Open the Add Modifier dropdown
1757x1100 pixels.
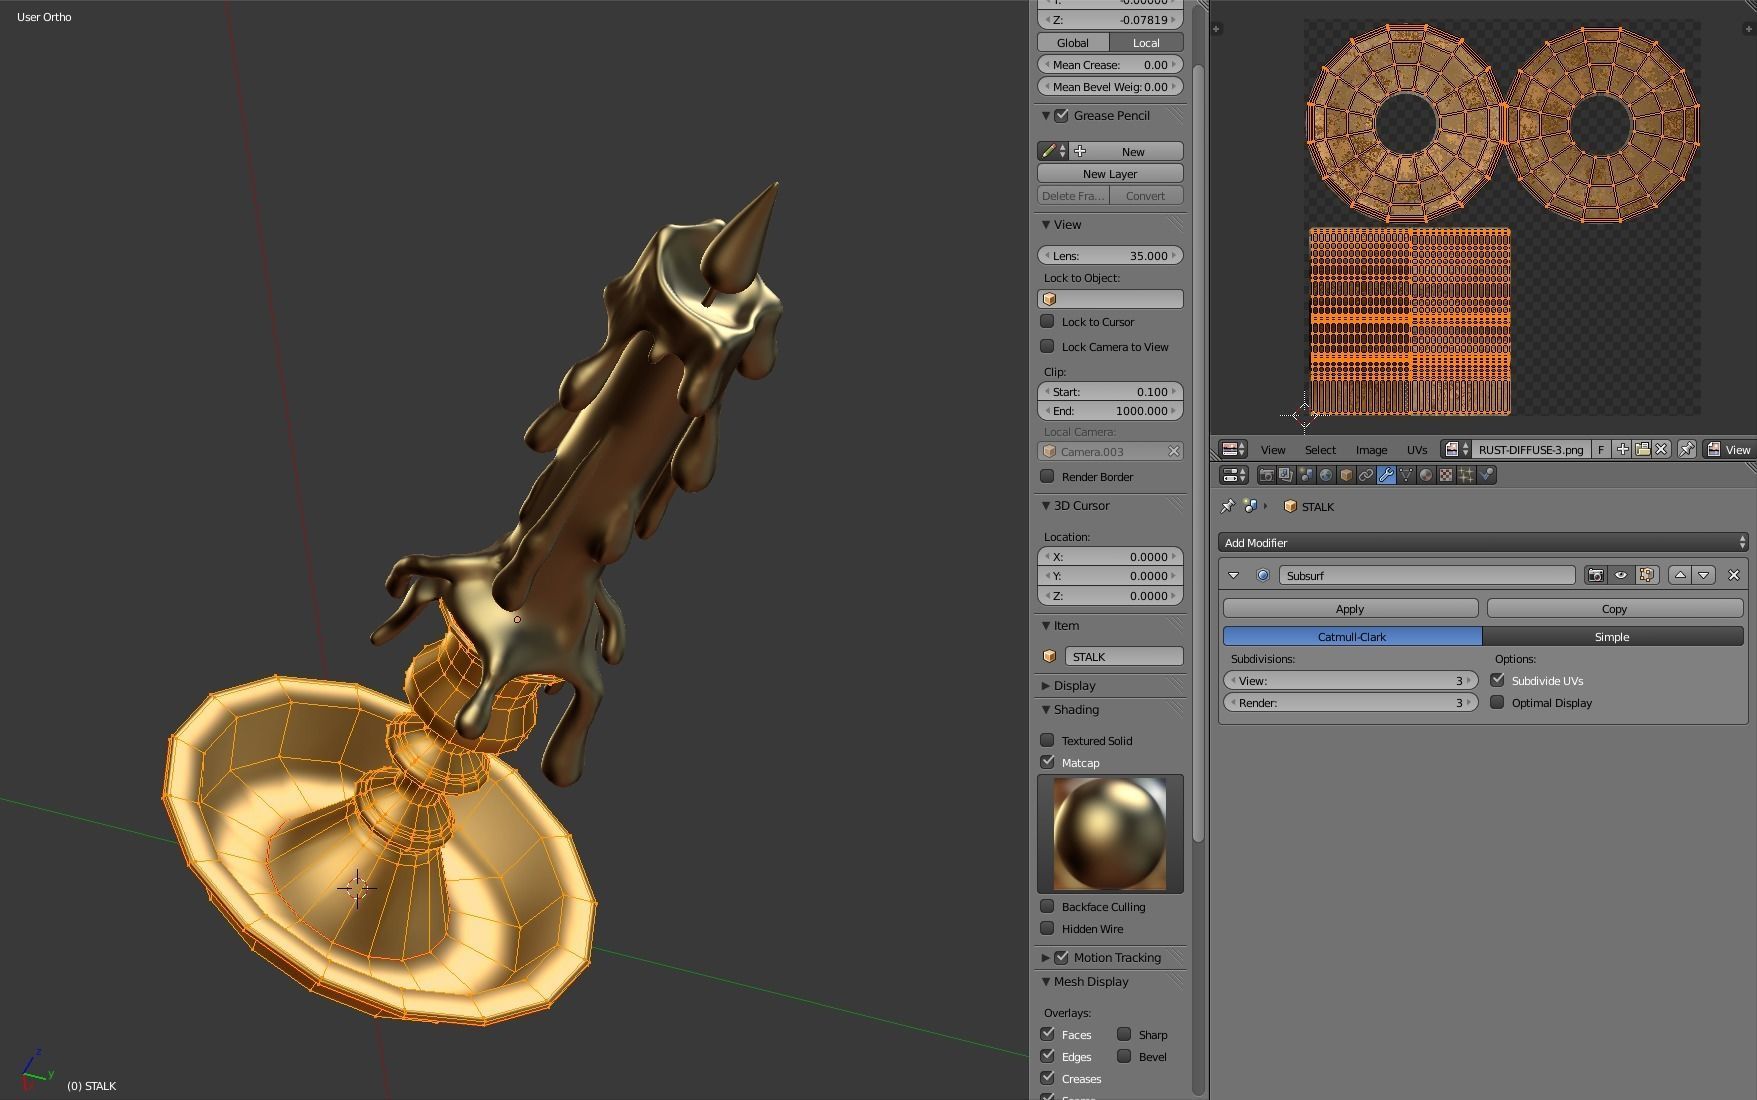[1483, 542]
